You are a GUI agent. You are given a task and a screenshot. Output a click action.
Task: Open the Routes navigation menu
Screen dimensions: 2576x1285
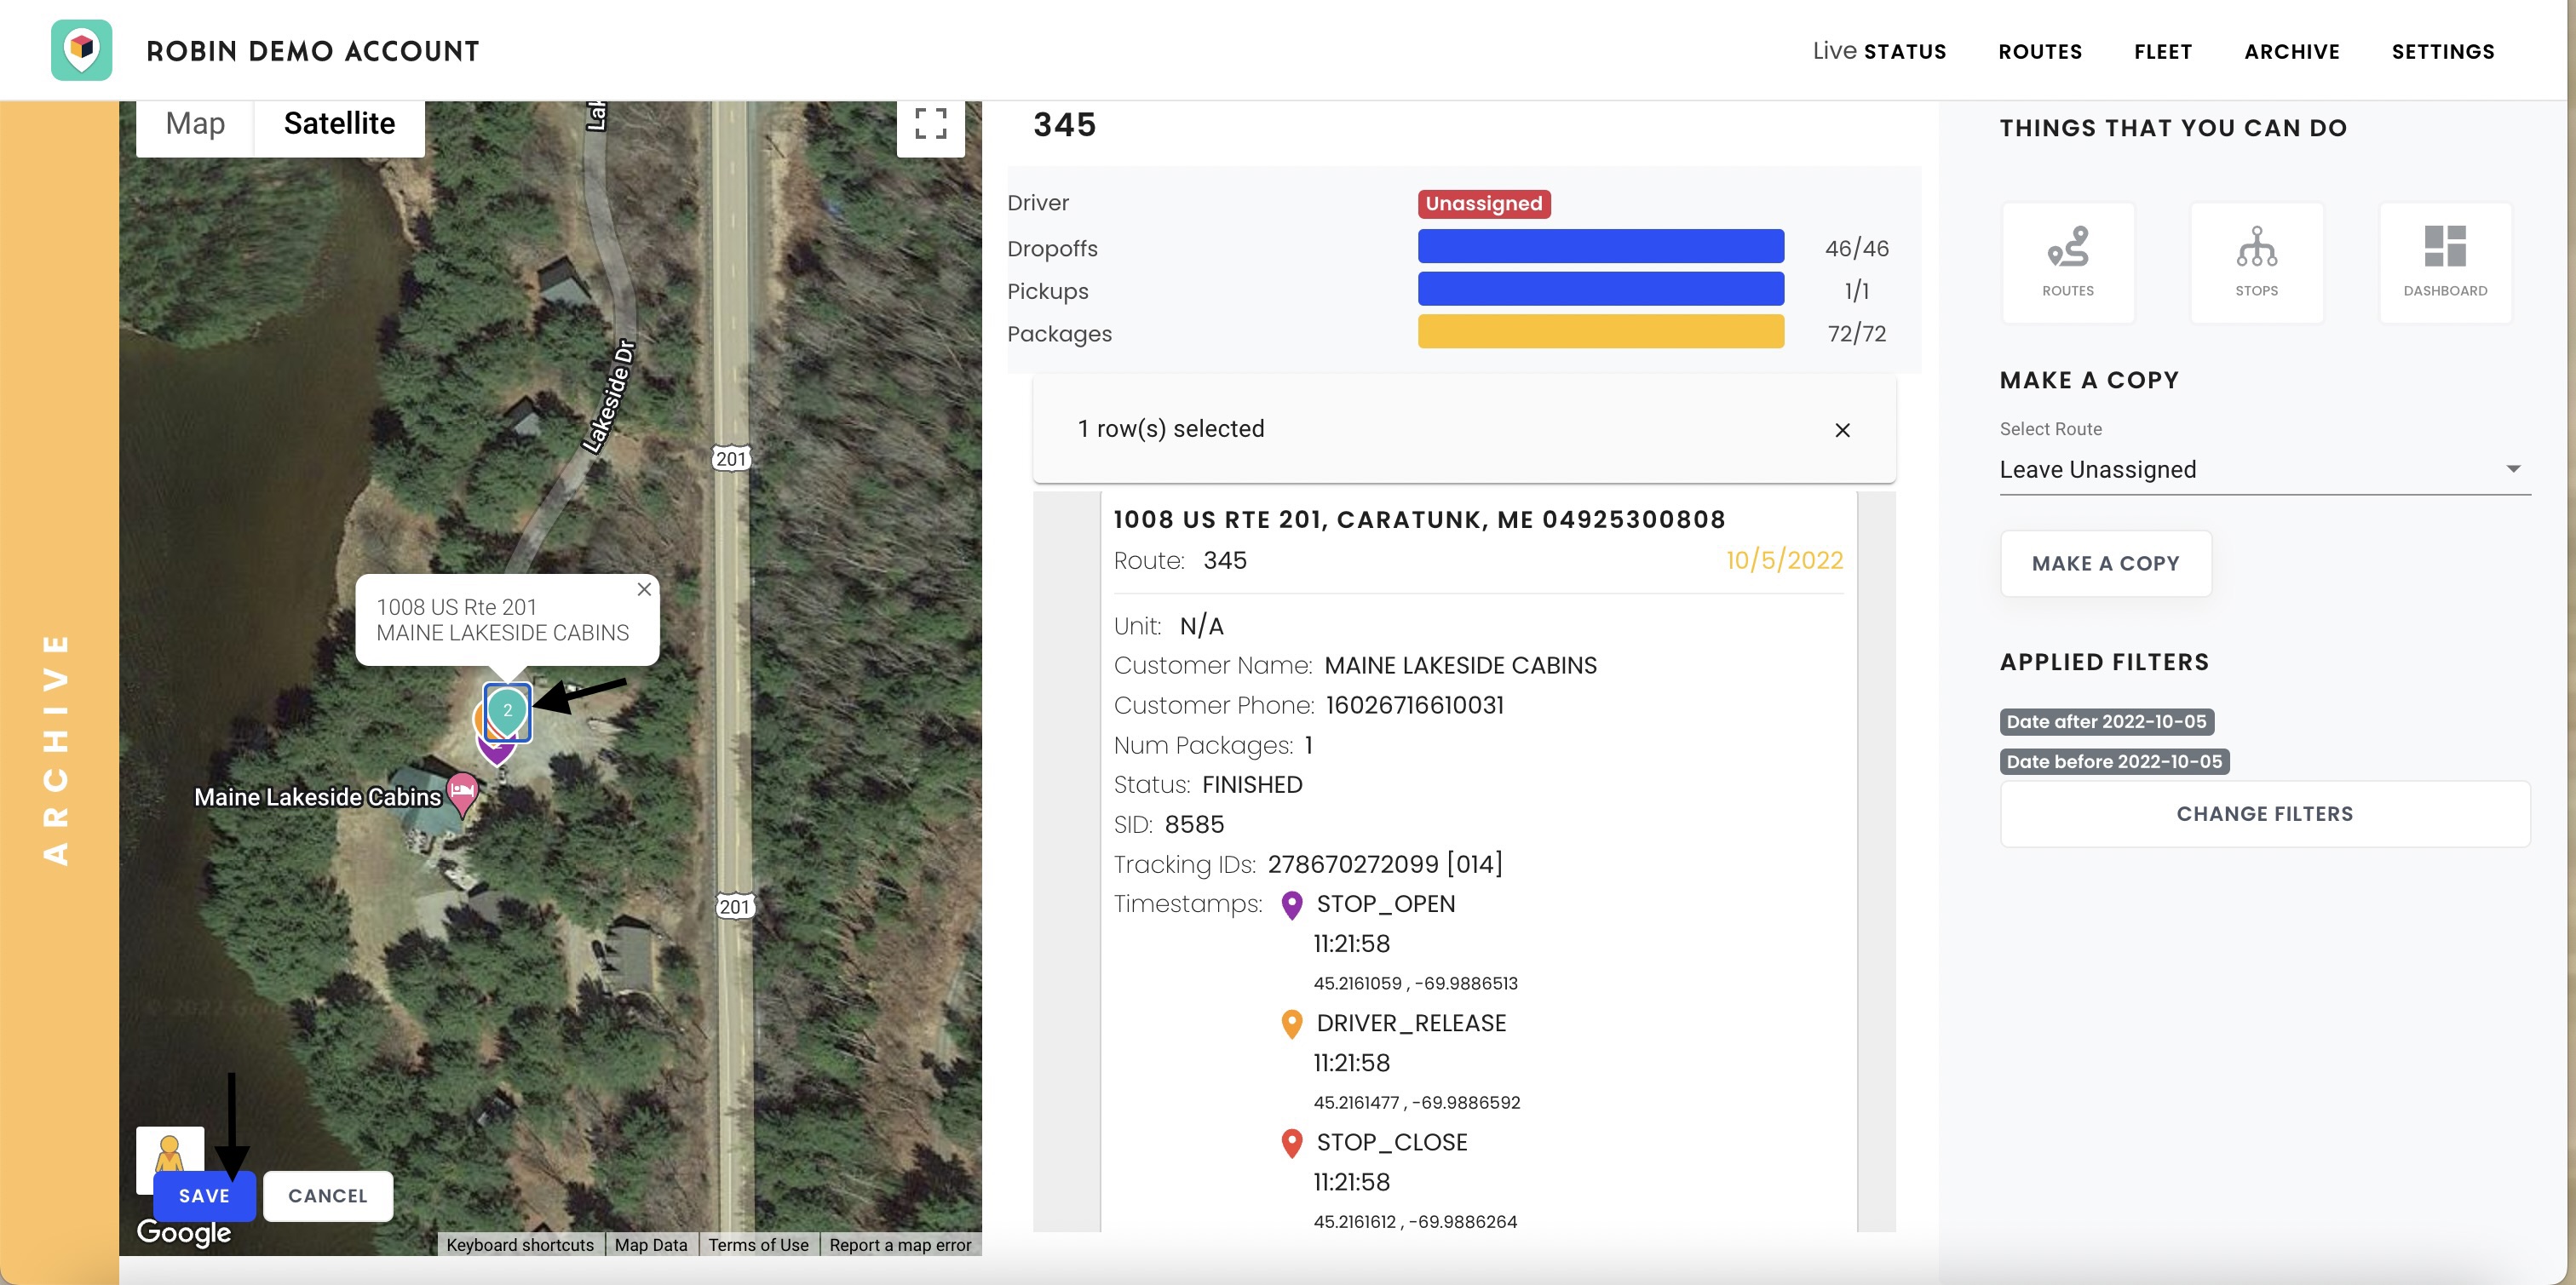click(2040, 52)
